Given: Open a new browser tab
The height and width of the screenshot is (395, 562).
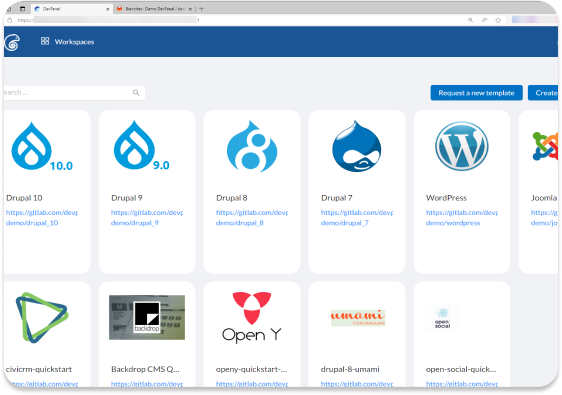Looking at the screenshot, I should click(201, 9).
